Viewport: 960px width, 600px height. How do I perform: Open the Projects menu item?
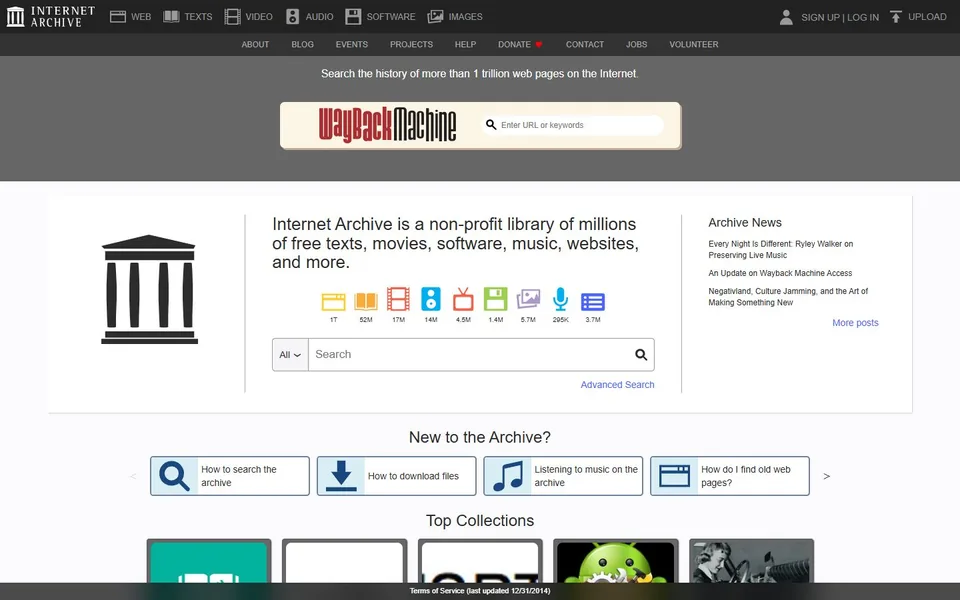[x=411, y=45]
